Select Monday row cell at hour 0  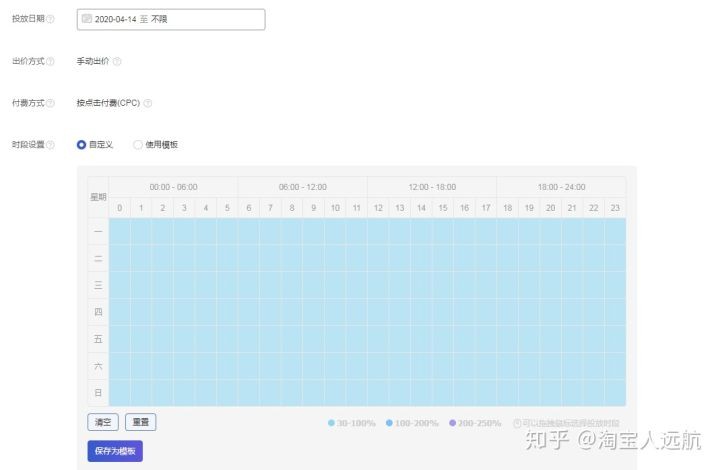(x=120, y=231)
